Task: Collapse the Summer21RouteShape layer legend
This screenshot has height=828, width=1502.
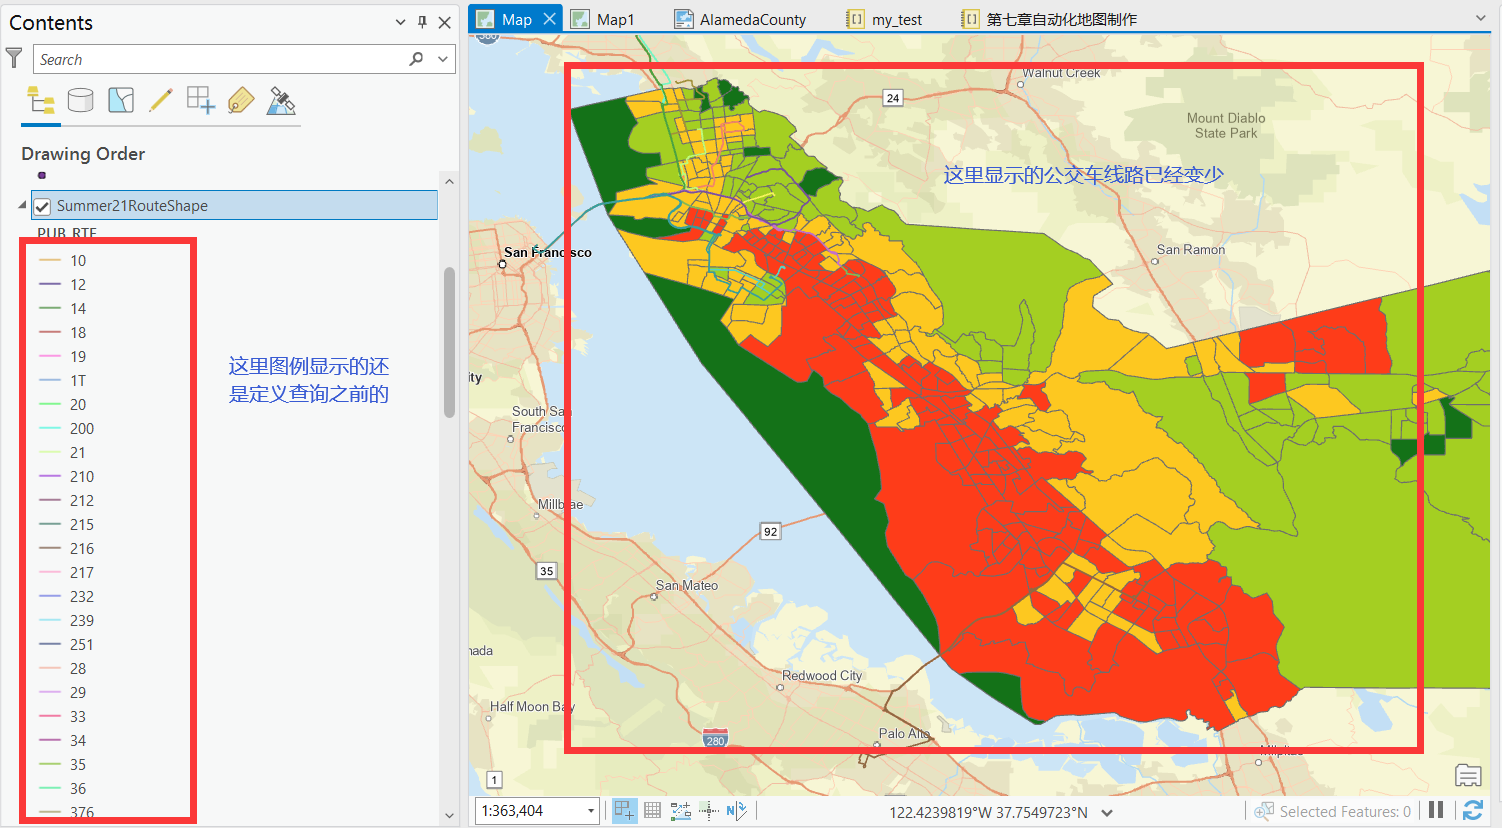Action: (x=22, y=205)
